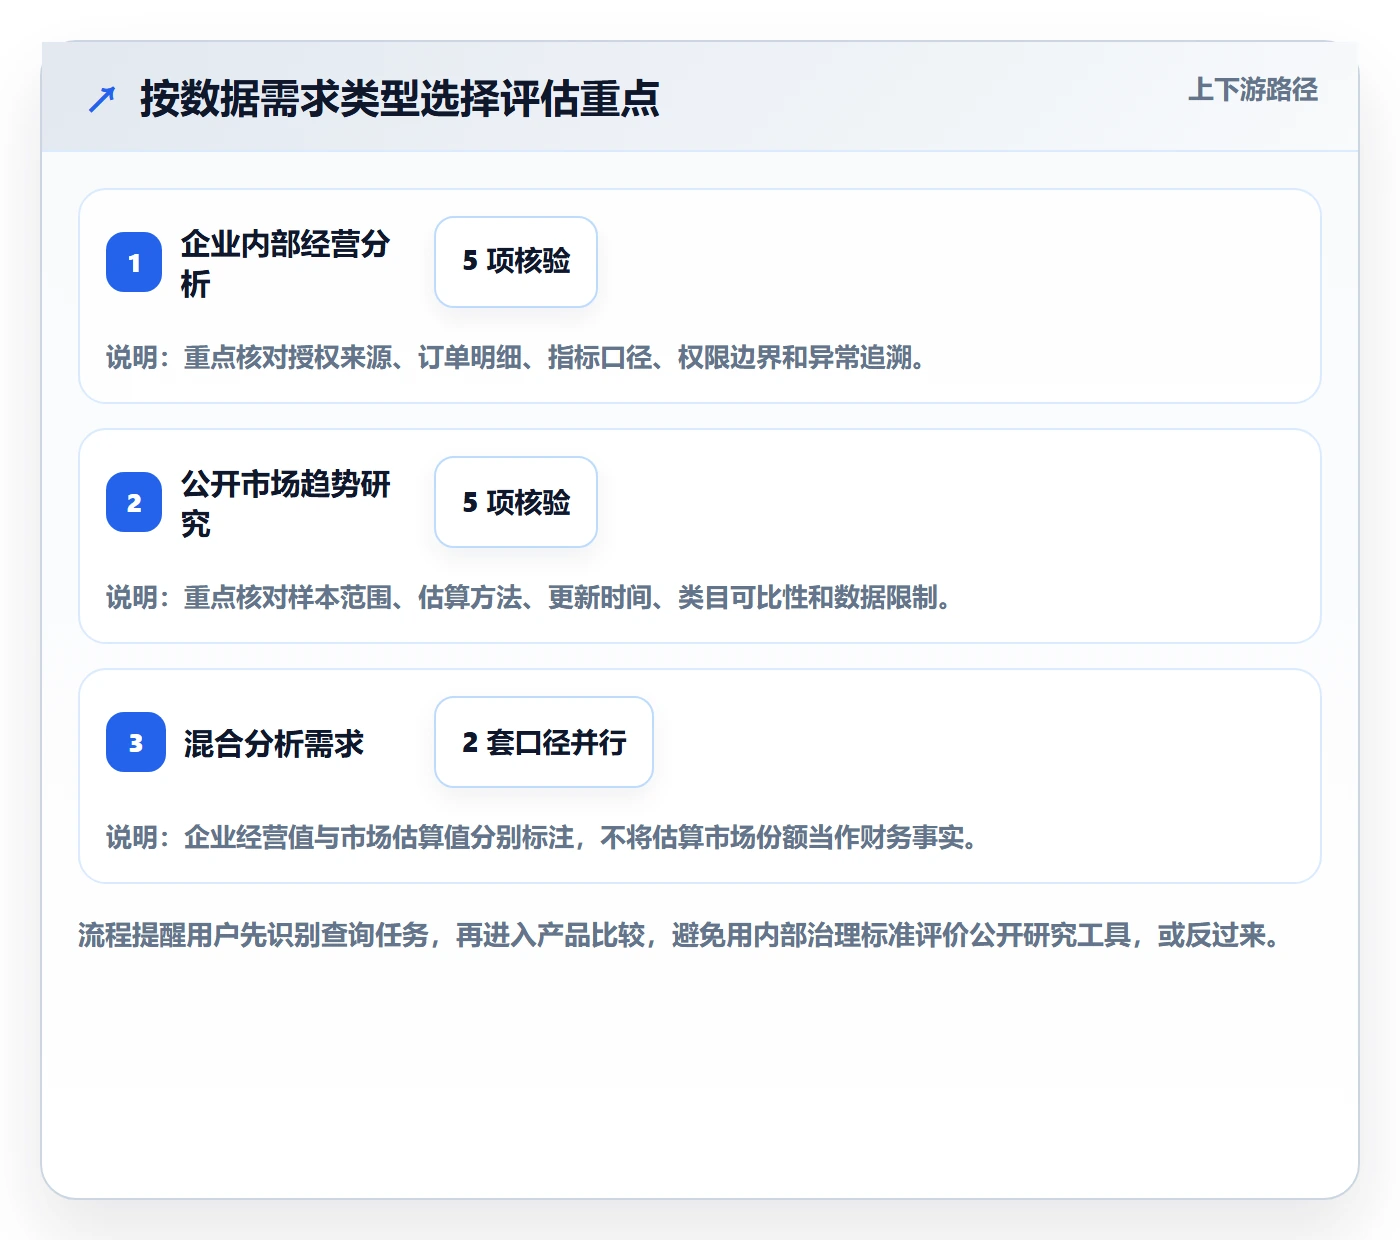Screen dimensions: 1400x1240
Task: Click the heading 按数据需求类型选择评估重点
Action: pos(400,98)
